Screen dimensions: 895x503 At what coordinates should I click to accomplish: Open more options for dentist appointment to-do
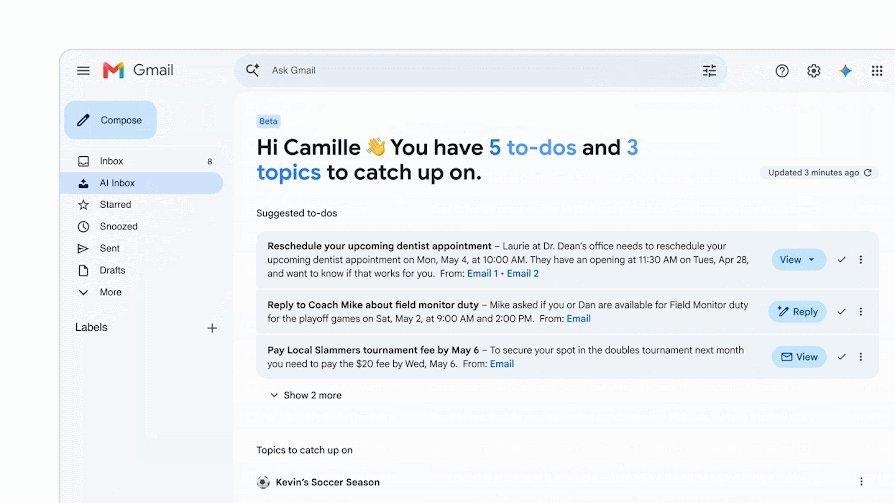pos(861,260)
